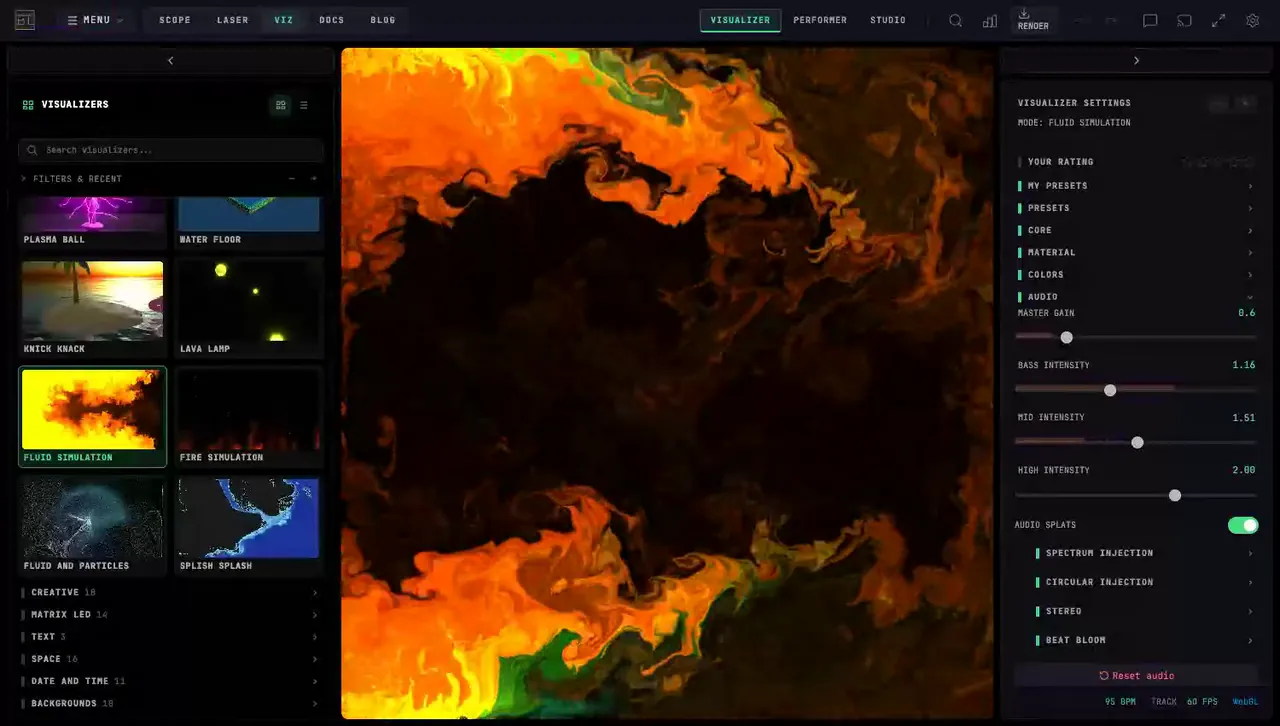Expand the Core settings section
The width and height of the screenshot is (1280, 726).
click(1136, 230)
